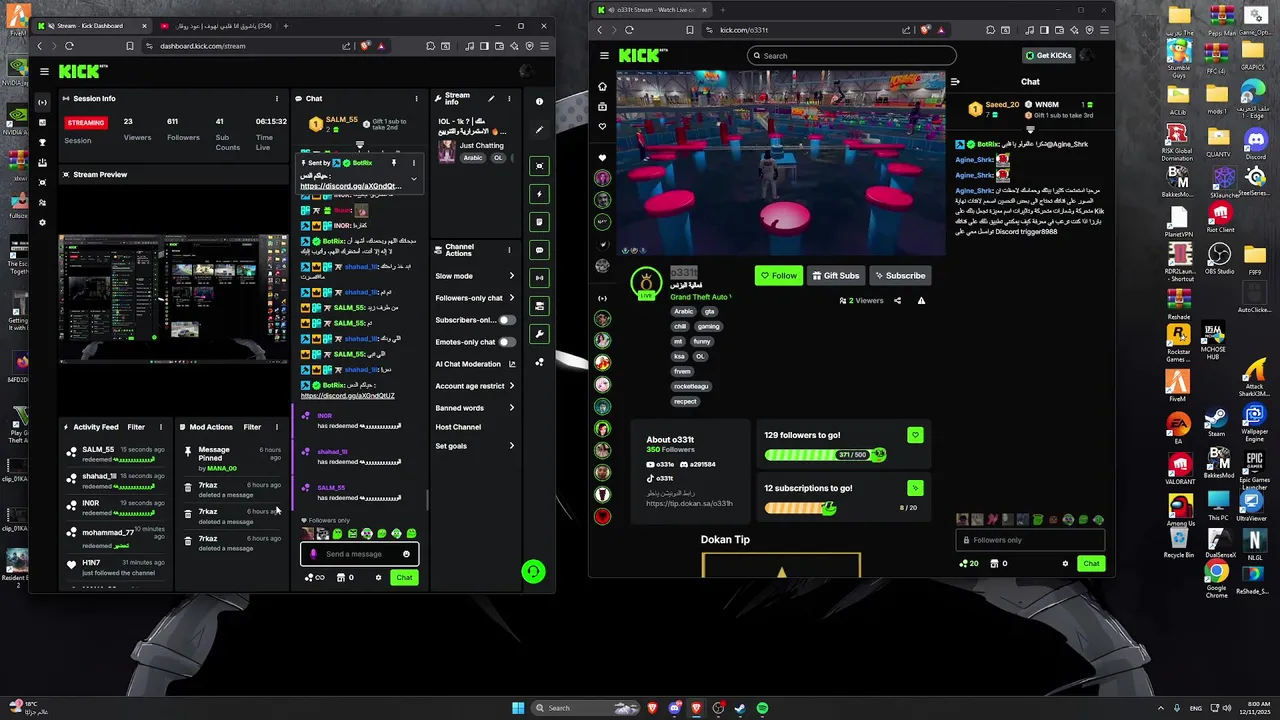Click the dashboard chat scrollbar
The image size is (1280, 720).
click(x=428, y=498)
